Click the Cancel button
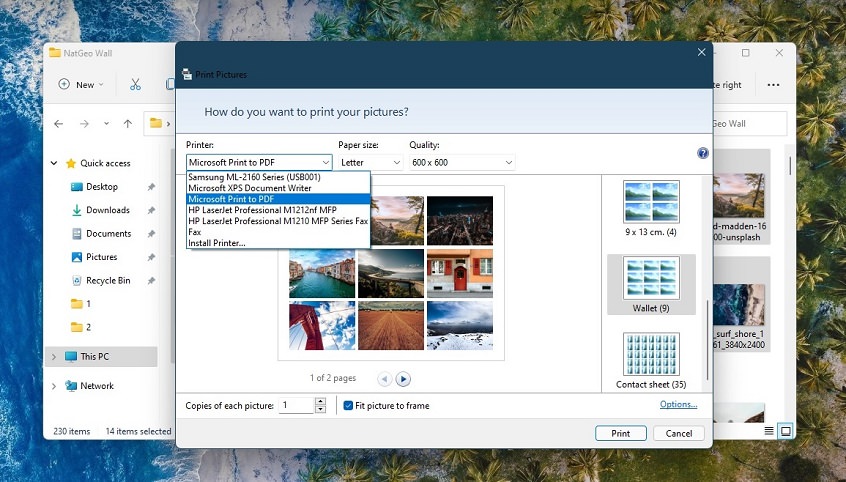846x482 pixels. 679,433
